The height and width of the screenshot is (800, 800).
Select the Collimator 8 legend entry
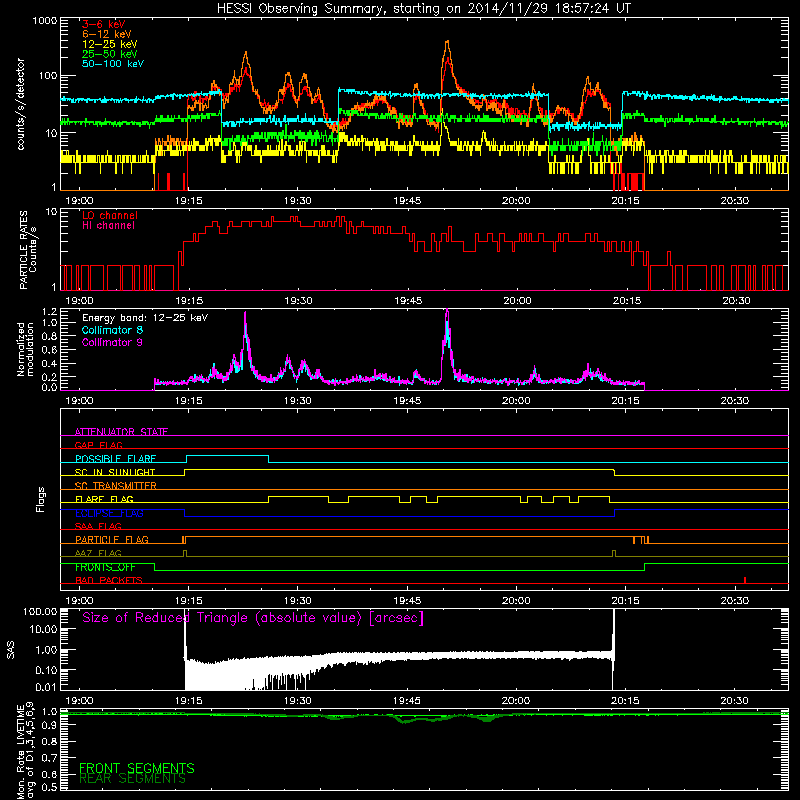[x=112, y=330]
